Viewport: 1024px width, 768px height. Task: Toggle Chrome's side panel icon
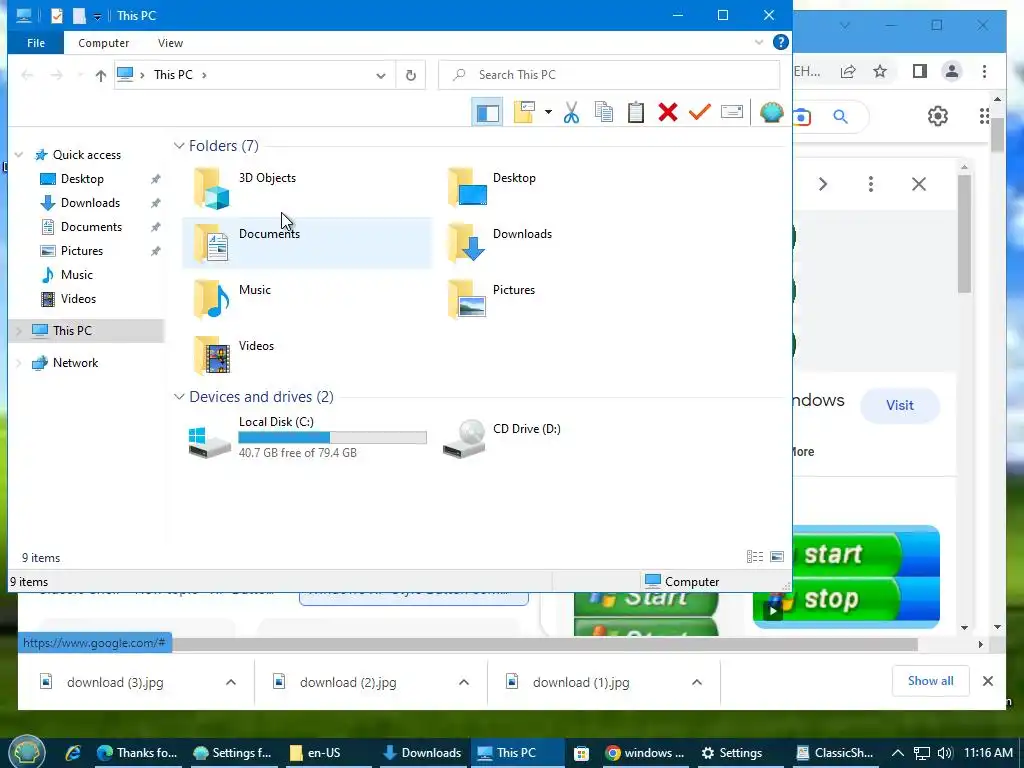pos(920,71)
